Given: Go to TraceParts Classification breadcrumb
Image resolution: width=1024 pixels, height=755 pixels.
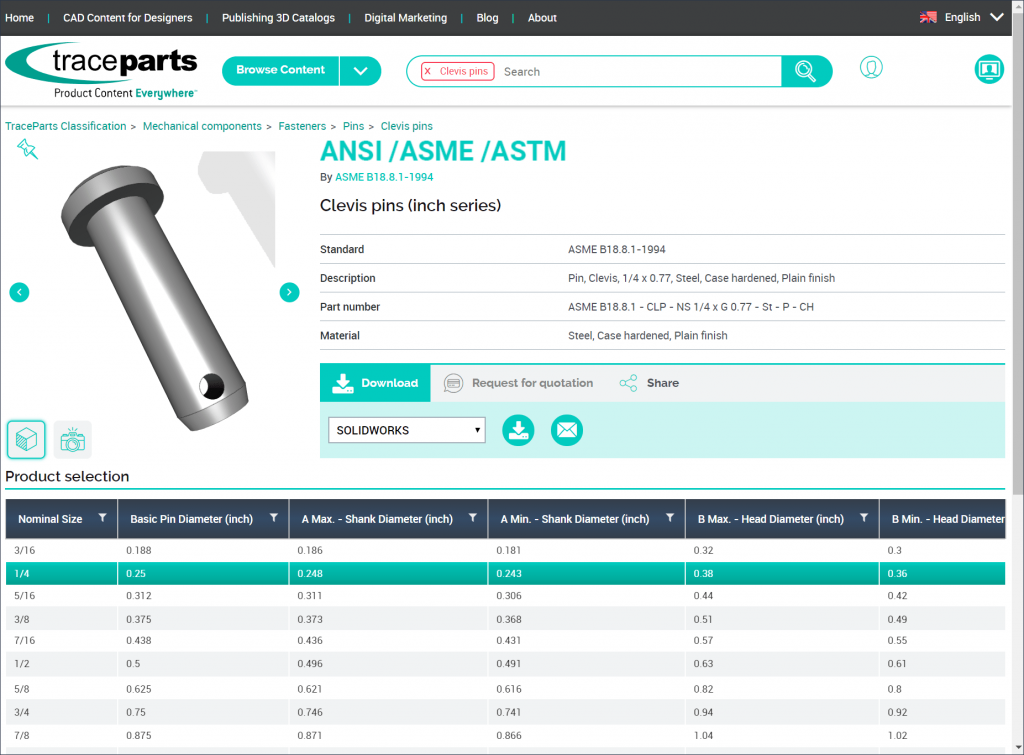Looking at the screenshot, I should 66,126.
